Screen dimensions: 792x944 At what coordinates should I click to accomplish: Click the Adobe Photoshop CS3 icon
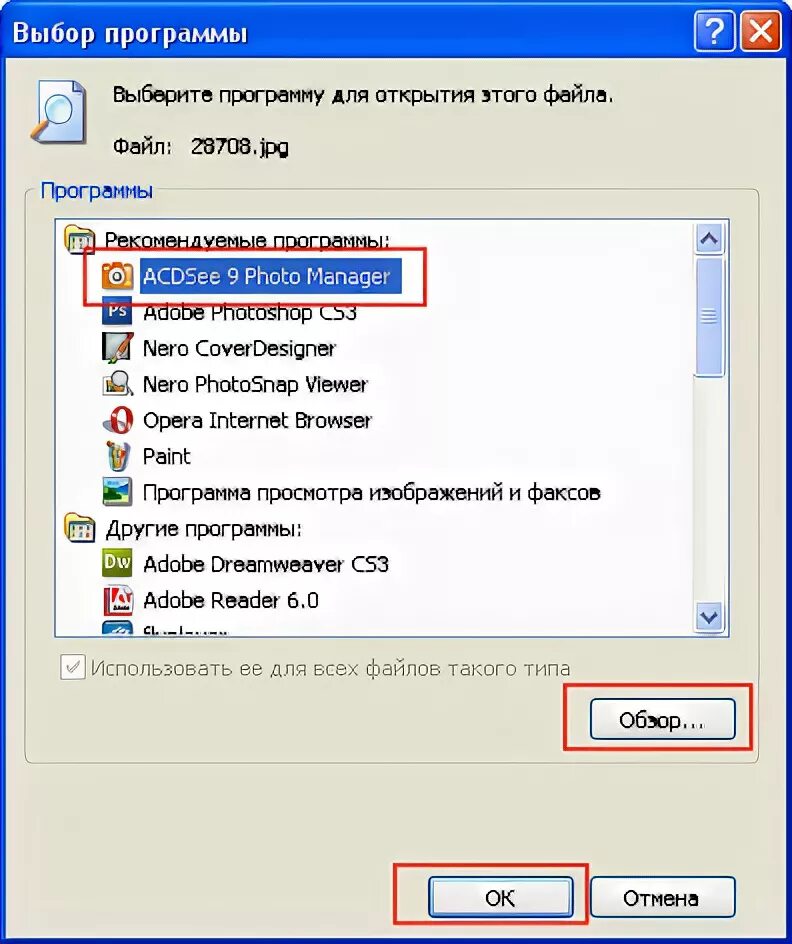tap(117, 311)
